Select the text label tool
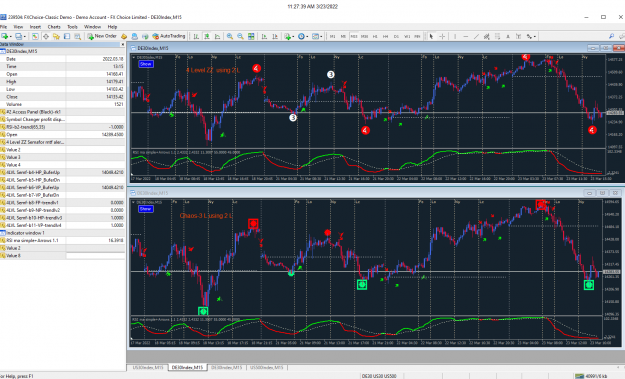Screen dimensions: 625x379 click(519, 36)
